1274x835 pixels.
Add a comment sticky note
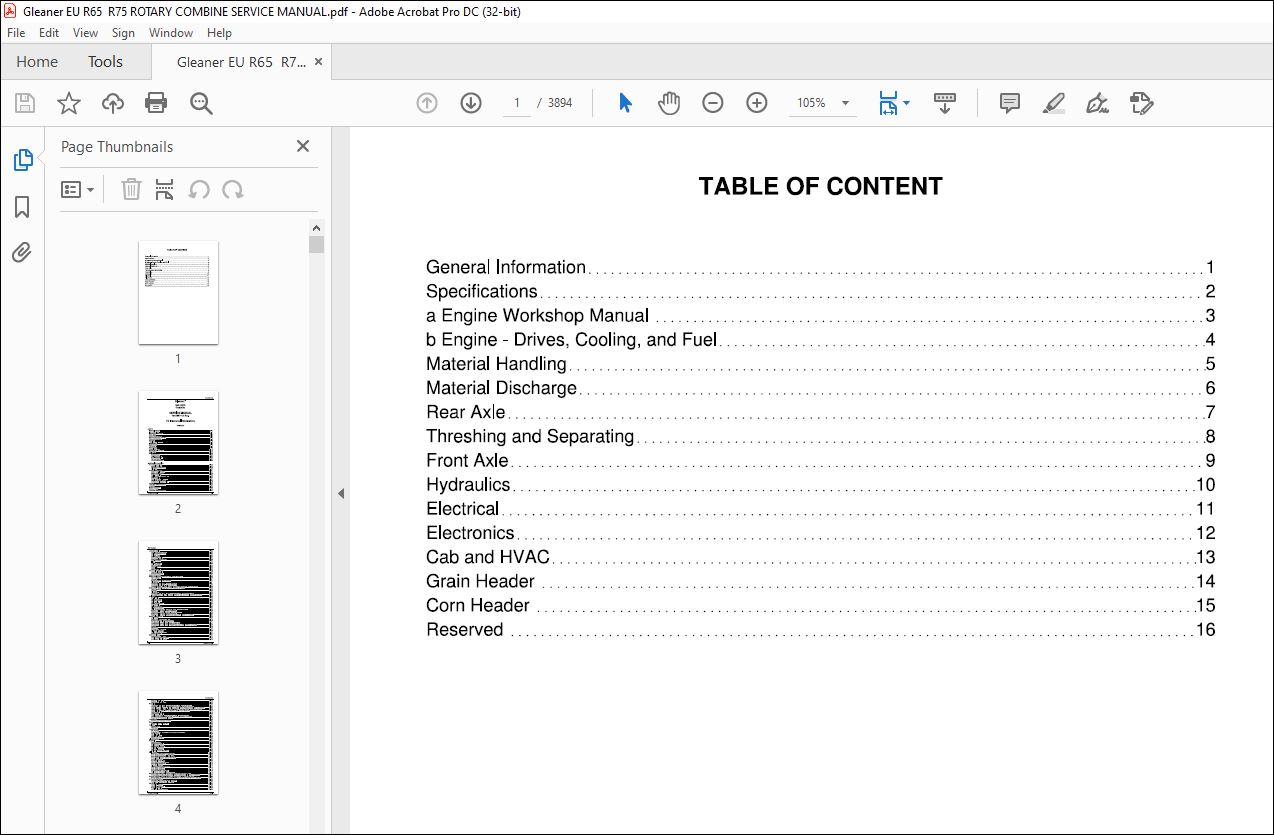point(1010,103)
